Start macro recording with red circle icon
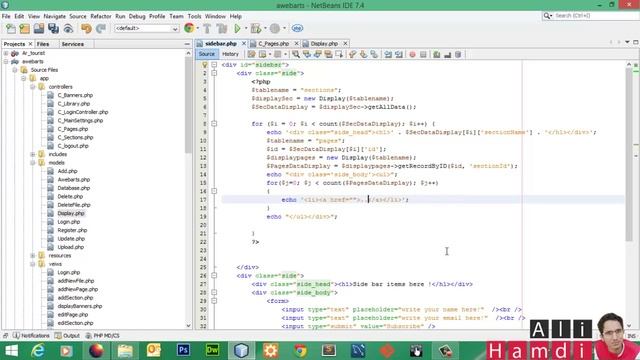The height and width of the screenshot is (360, 640). [413, 54]
